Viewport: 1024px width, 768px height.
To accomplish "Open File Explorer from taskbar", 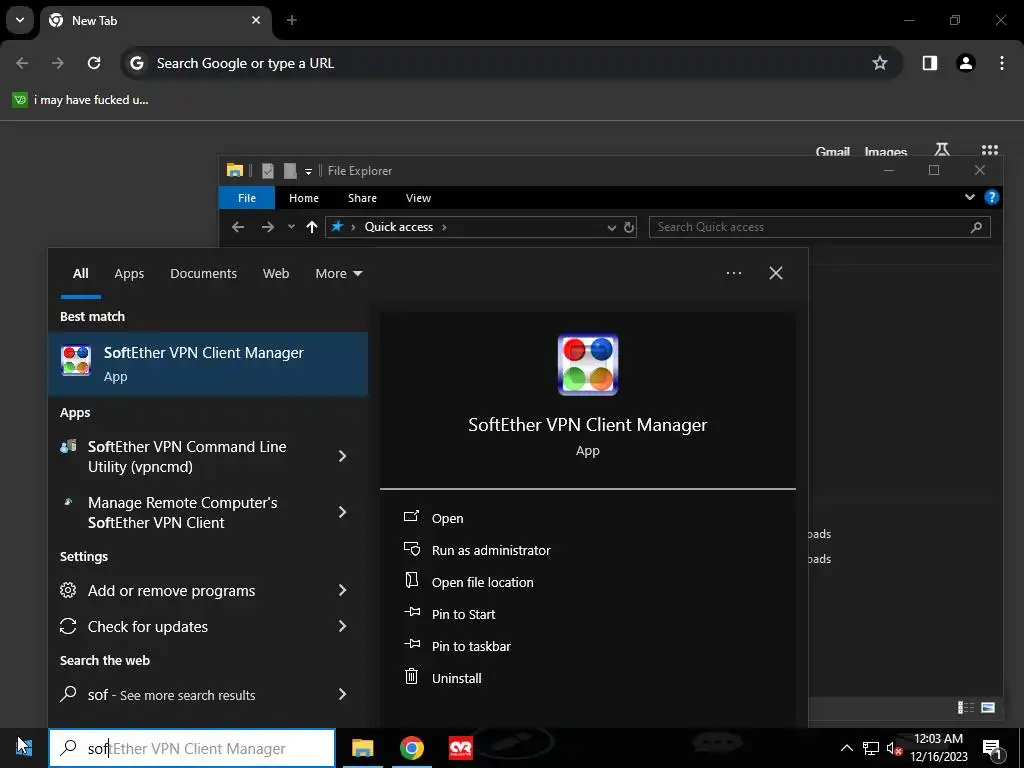I will (362, 748).
